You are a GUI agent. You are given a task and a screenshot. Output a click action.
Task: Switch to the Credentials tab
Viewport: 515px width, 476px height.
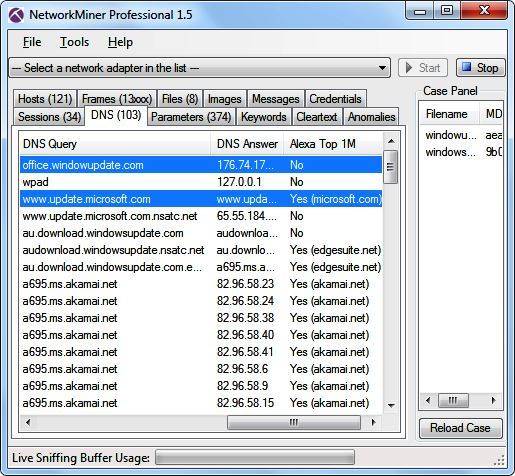pos(335,99)
